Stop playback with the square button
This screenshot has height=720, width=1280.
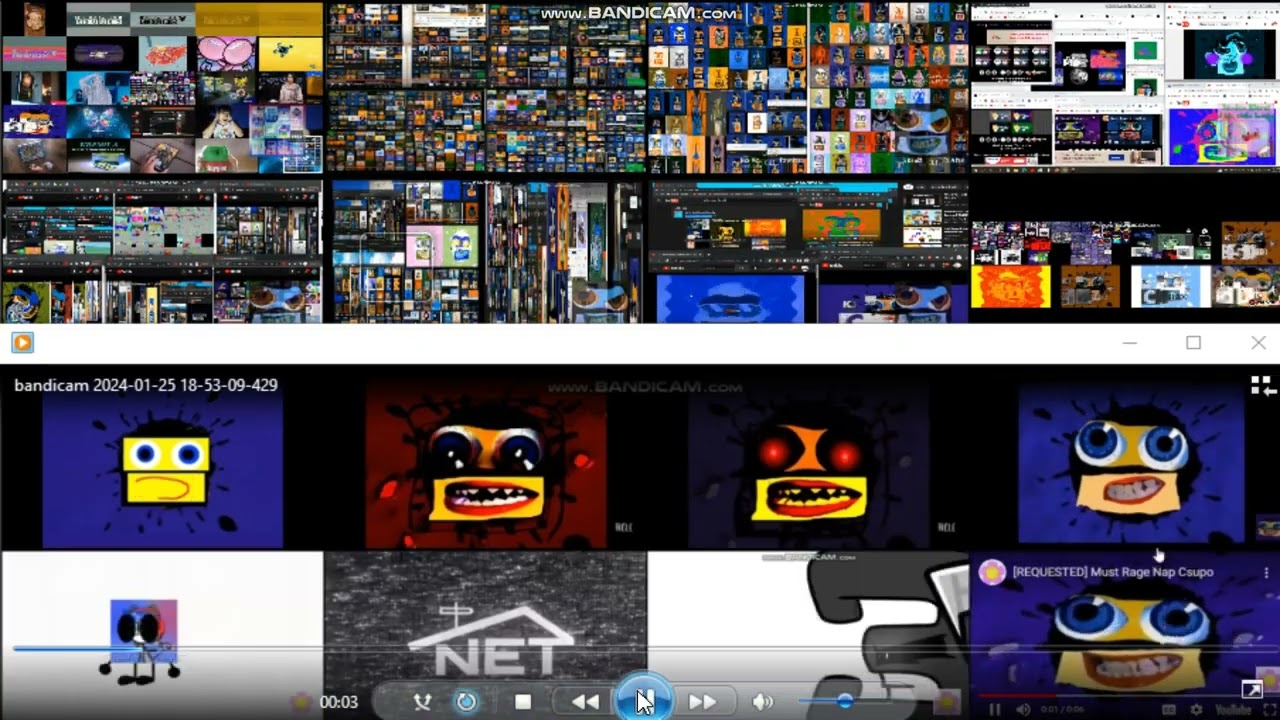pyautogui.click(x=523, y=702)
